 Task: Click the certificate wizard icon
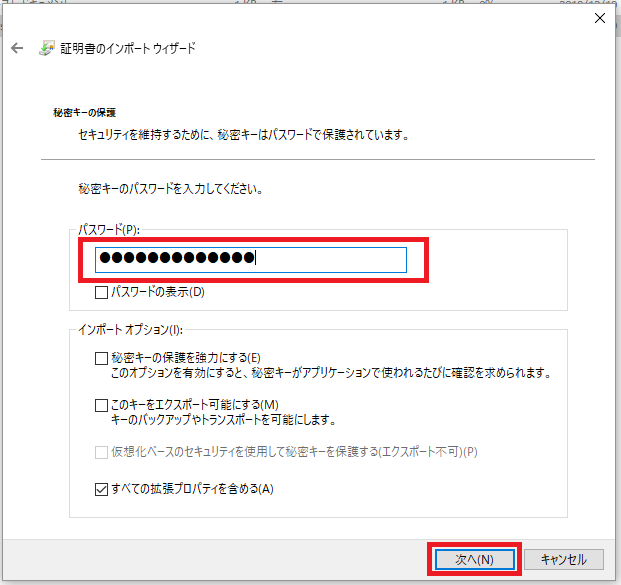coord(47,48)
